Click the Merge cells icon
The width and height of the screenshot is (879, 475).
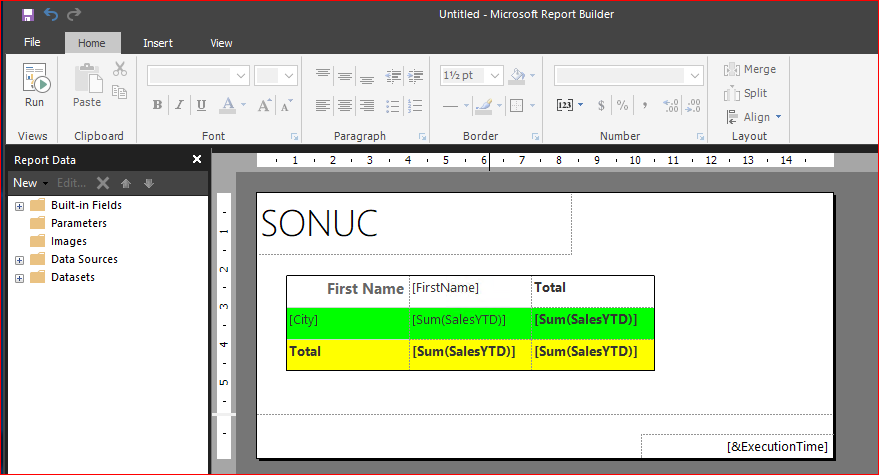tap(750, 69)
